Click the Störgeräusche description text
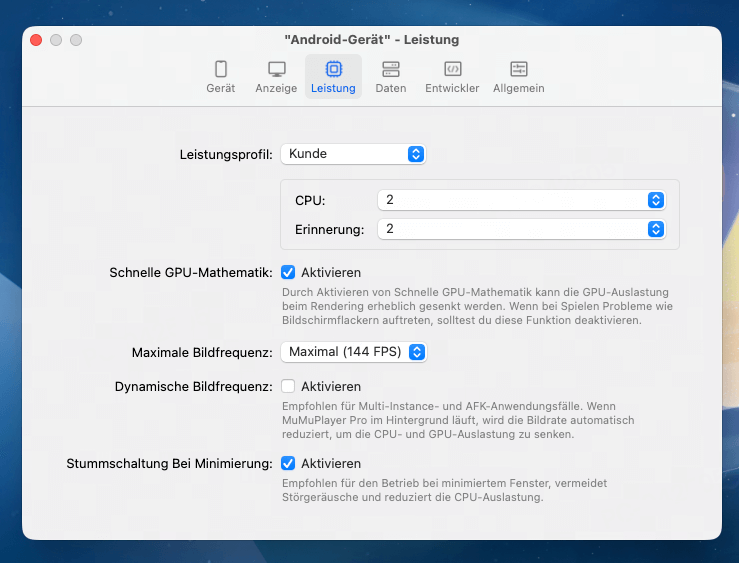 [x=444, y=490]
